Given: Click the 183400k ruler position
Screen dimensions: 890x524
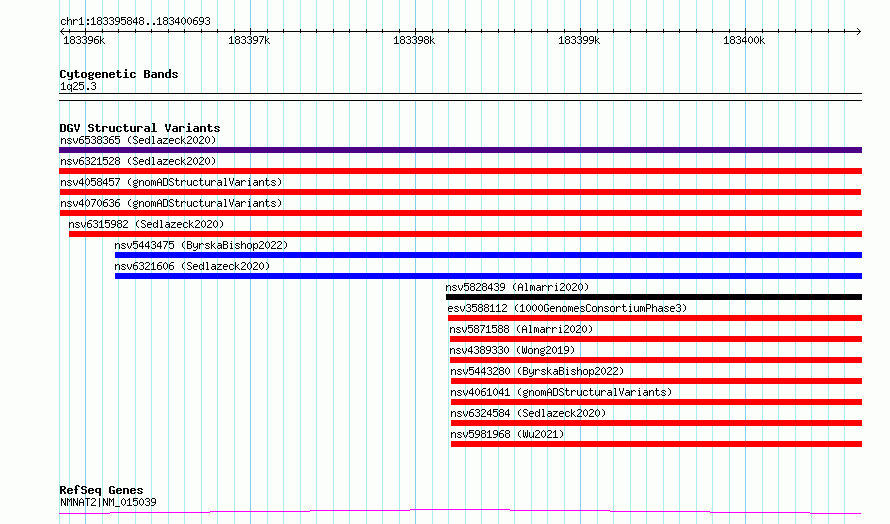Looking at the screenshot, I should (x=744, y=40).
